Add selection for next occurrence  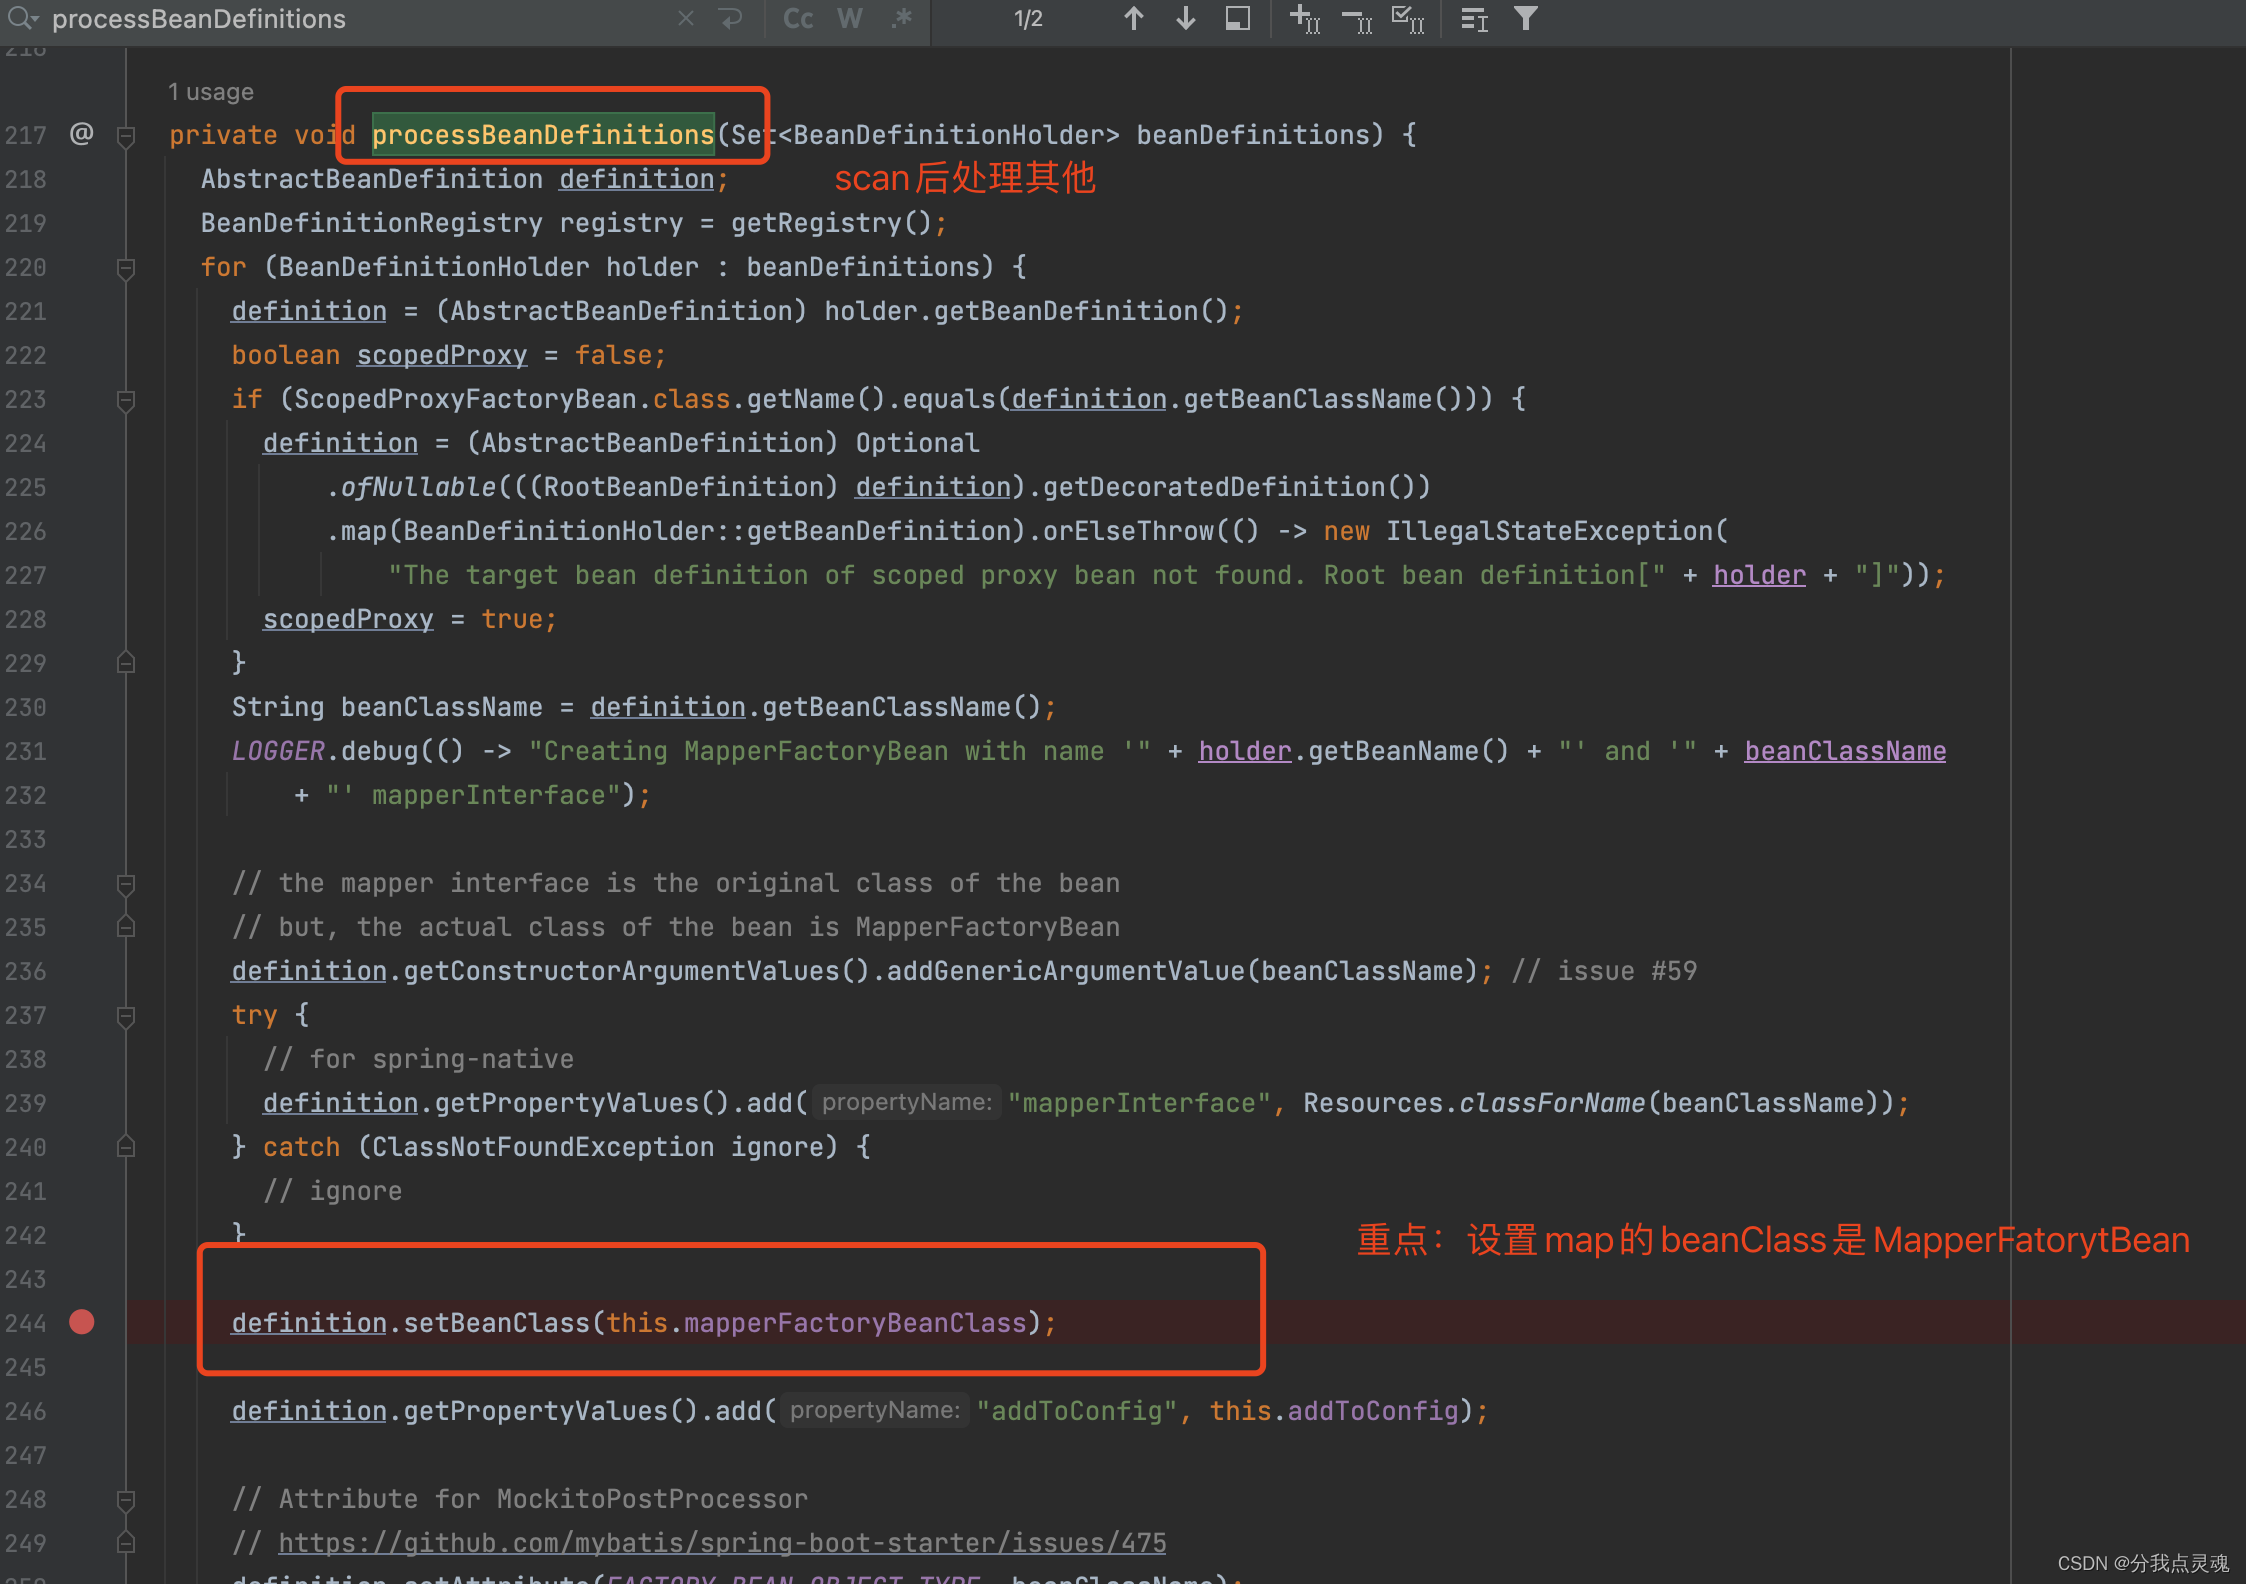pyautogui.click(x=1305, y=19)
